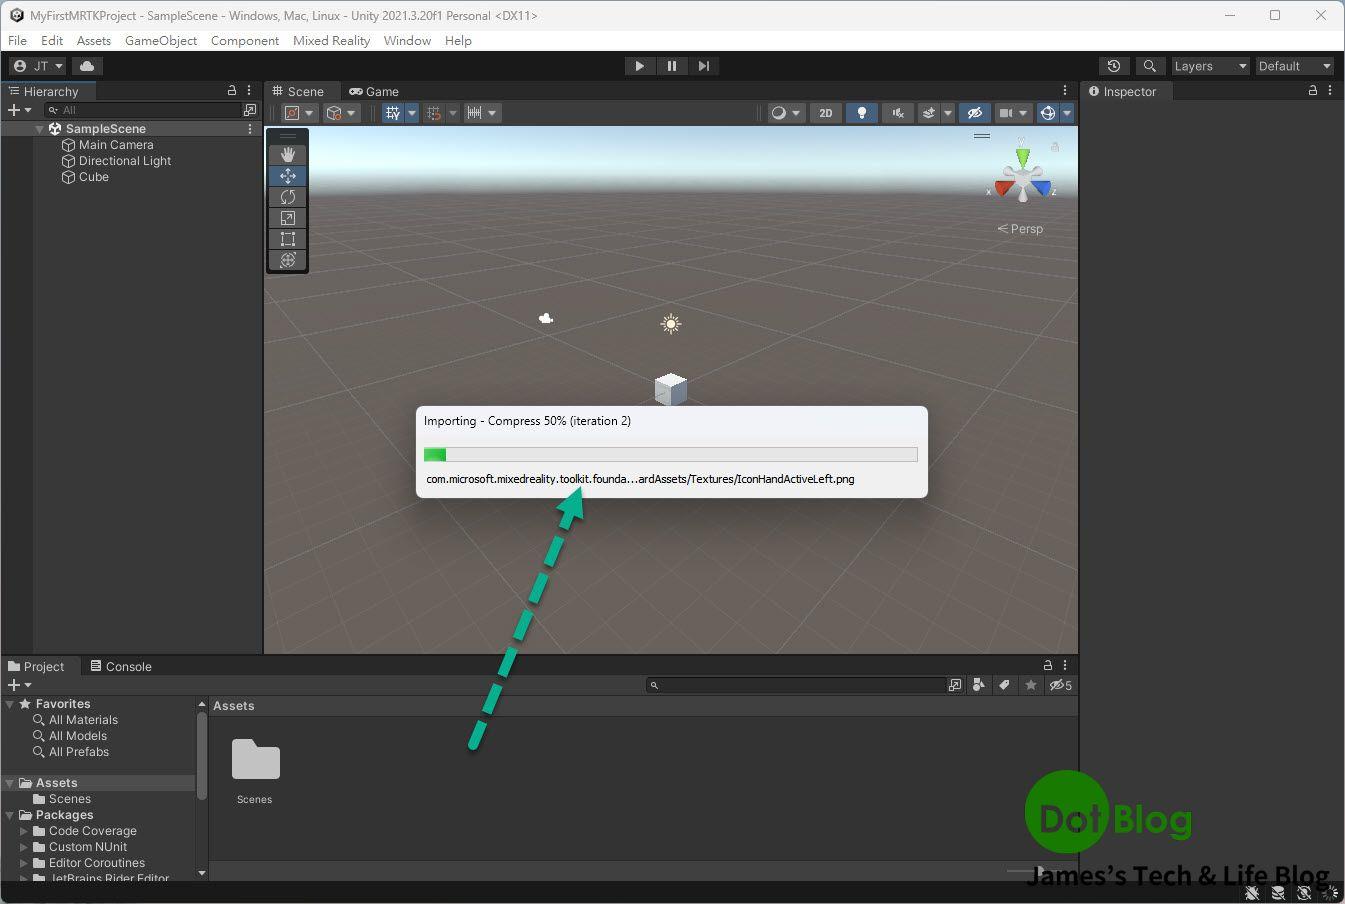This screenshot has height=904, width=1345.
Task: Open the Hierarchy create plus dropdown
Action: coord(19,110)
